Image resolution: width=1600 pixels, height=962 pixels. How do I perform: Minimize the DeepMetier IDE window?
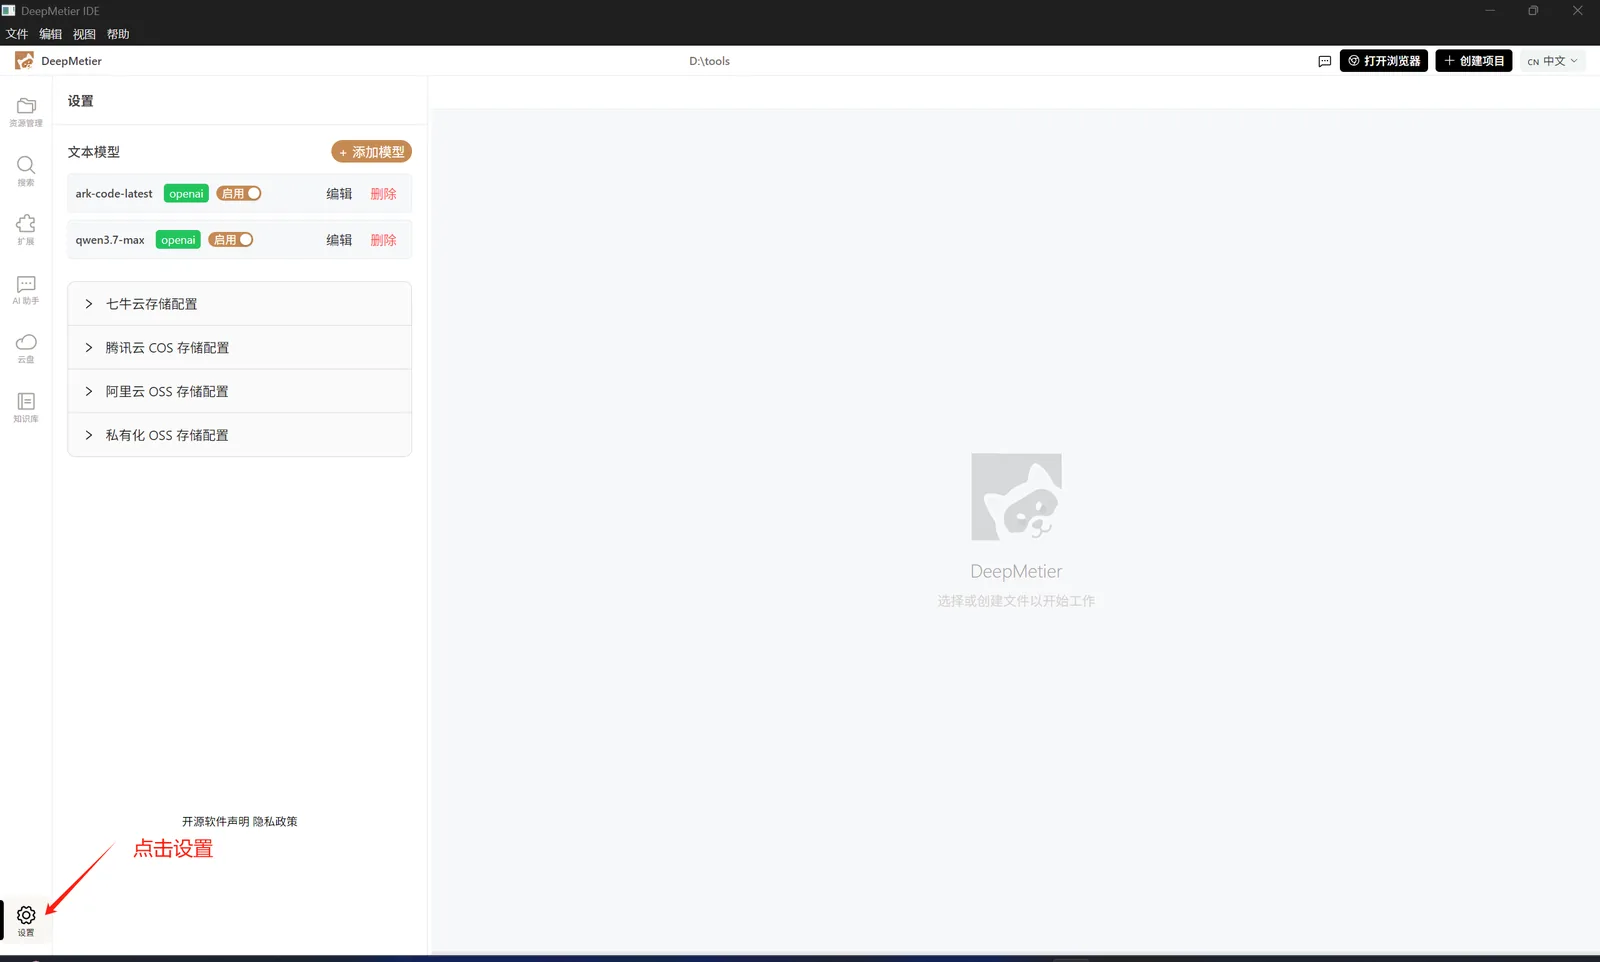pos(1490,11)
